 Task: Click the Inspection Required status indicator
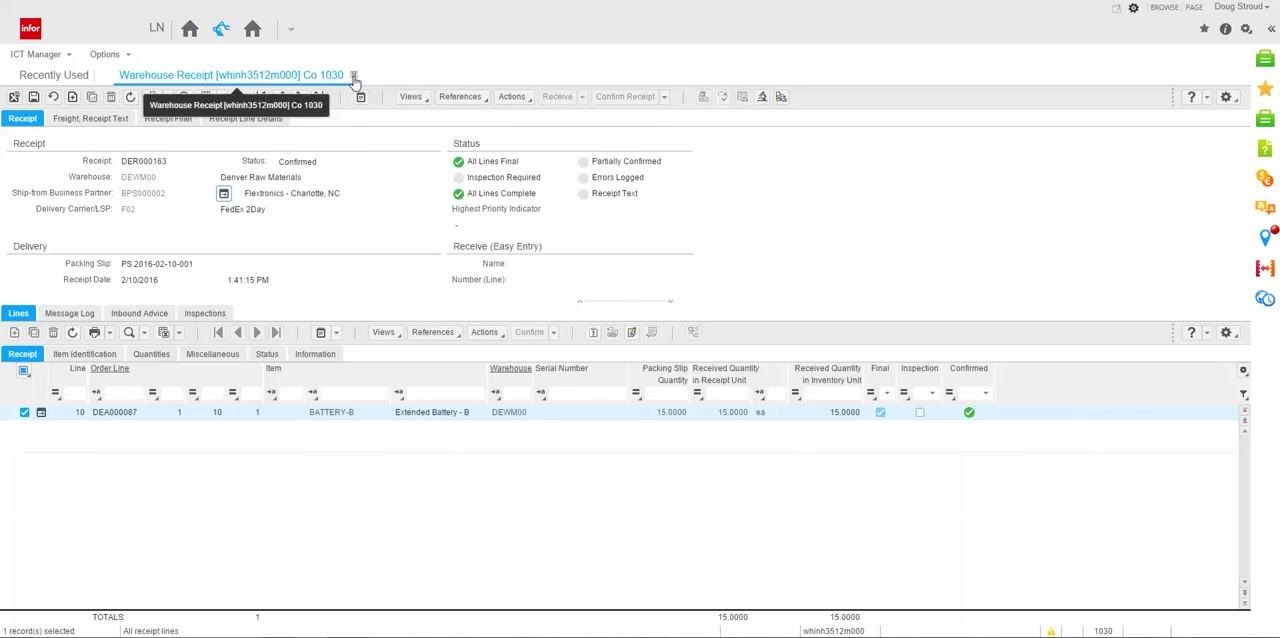[458, 177]
